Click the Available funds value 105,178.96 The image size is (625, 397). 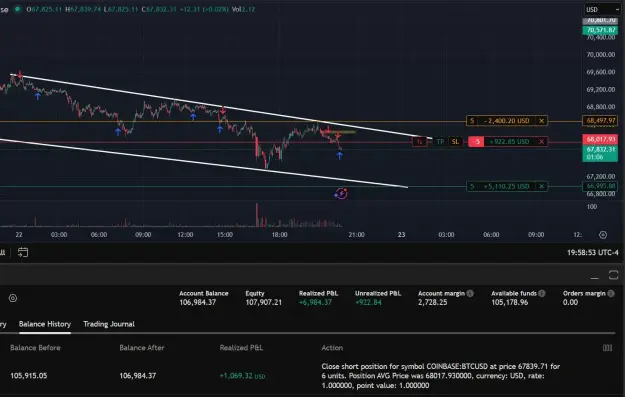pos(509,303)
